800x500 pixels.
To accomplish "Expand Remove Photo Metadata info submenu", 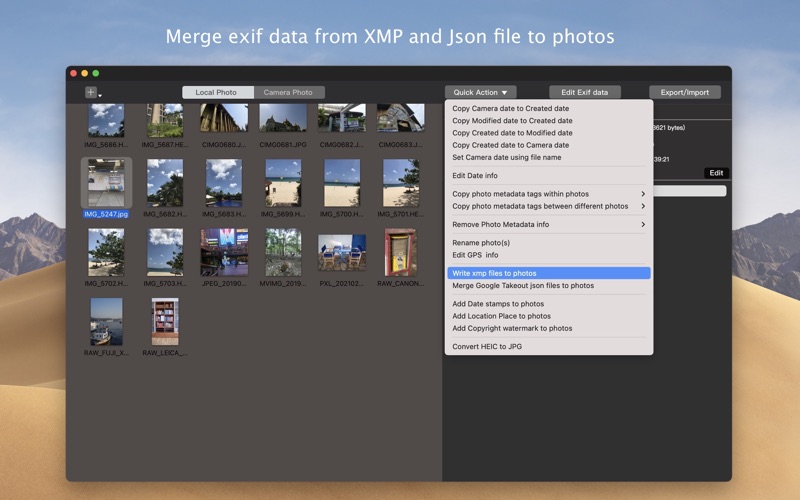I will click(548, 224).
